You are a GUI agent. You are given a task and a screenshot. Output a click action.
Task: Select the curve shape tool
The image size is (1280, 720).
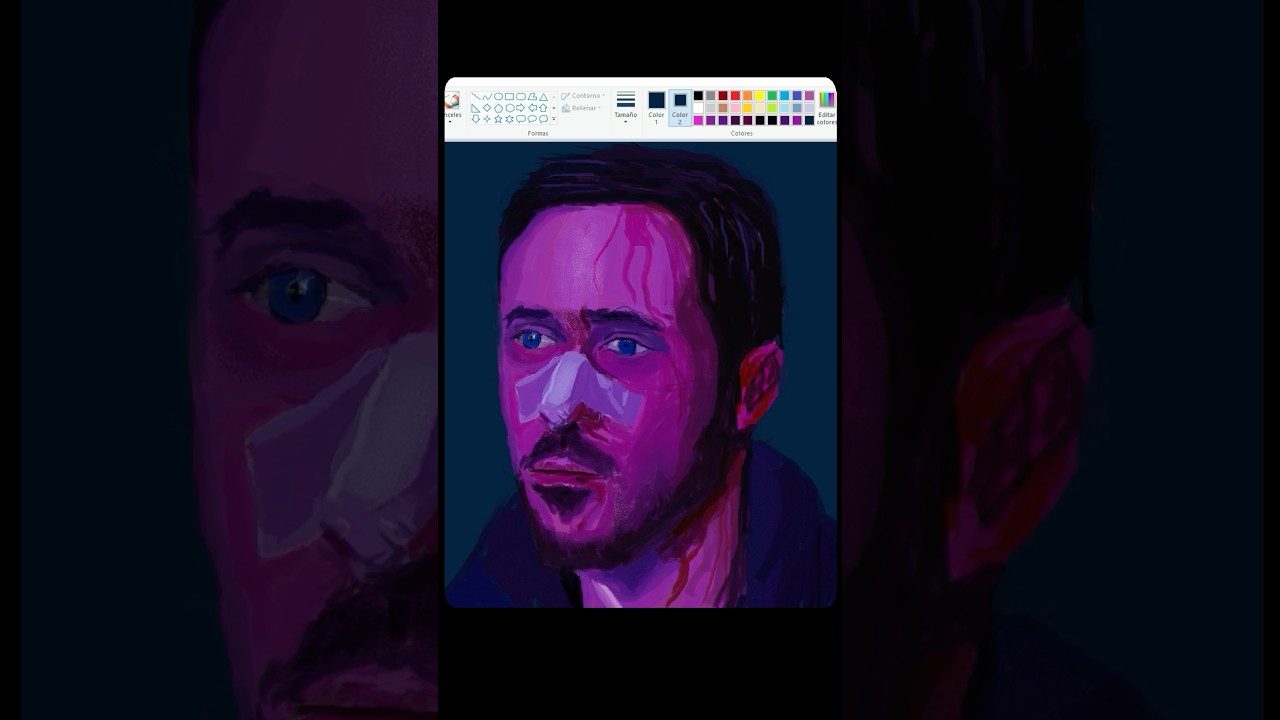[487, 96]
